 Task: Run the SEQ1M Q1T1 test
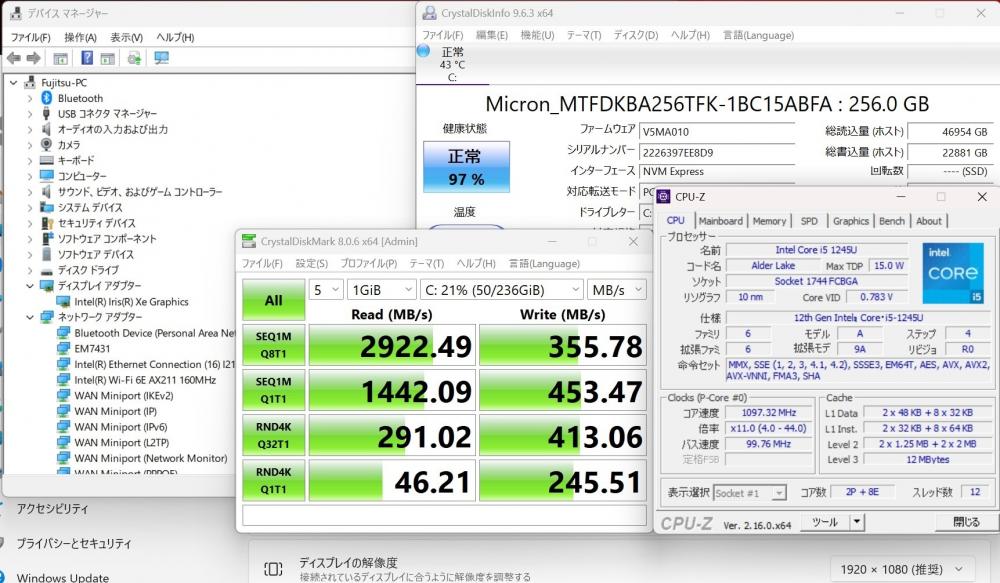[274, 390]
